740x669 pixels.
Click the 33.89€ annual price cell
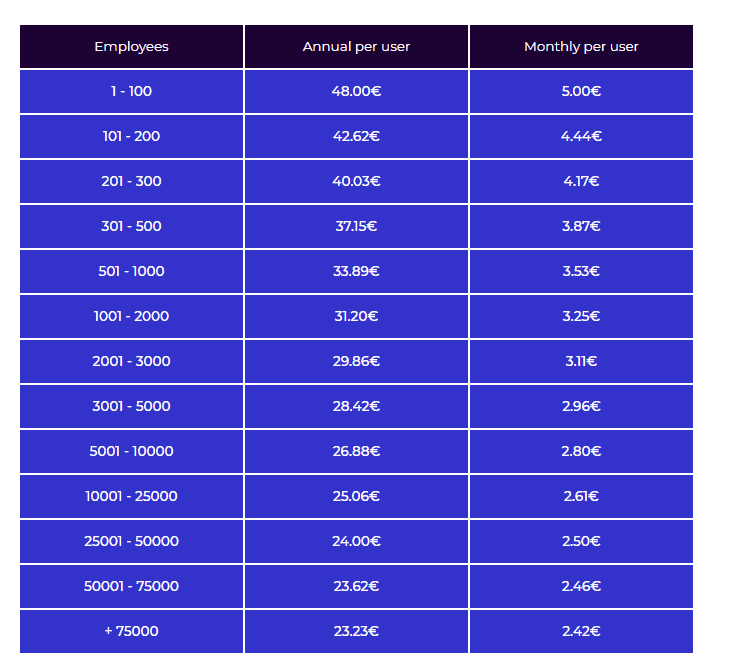[x=356, y=271]
